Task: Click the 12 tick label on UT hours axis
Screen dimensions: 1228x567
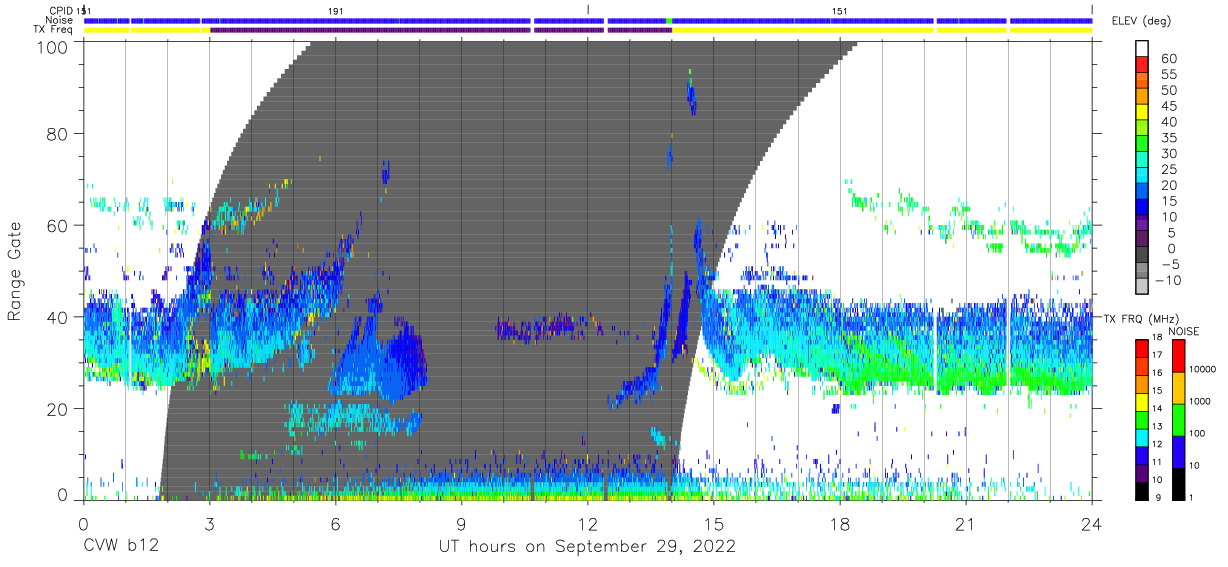Action: [x=588, y=524]
